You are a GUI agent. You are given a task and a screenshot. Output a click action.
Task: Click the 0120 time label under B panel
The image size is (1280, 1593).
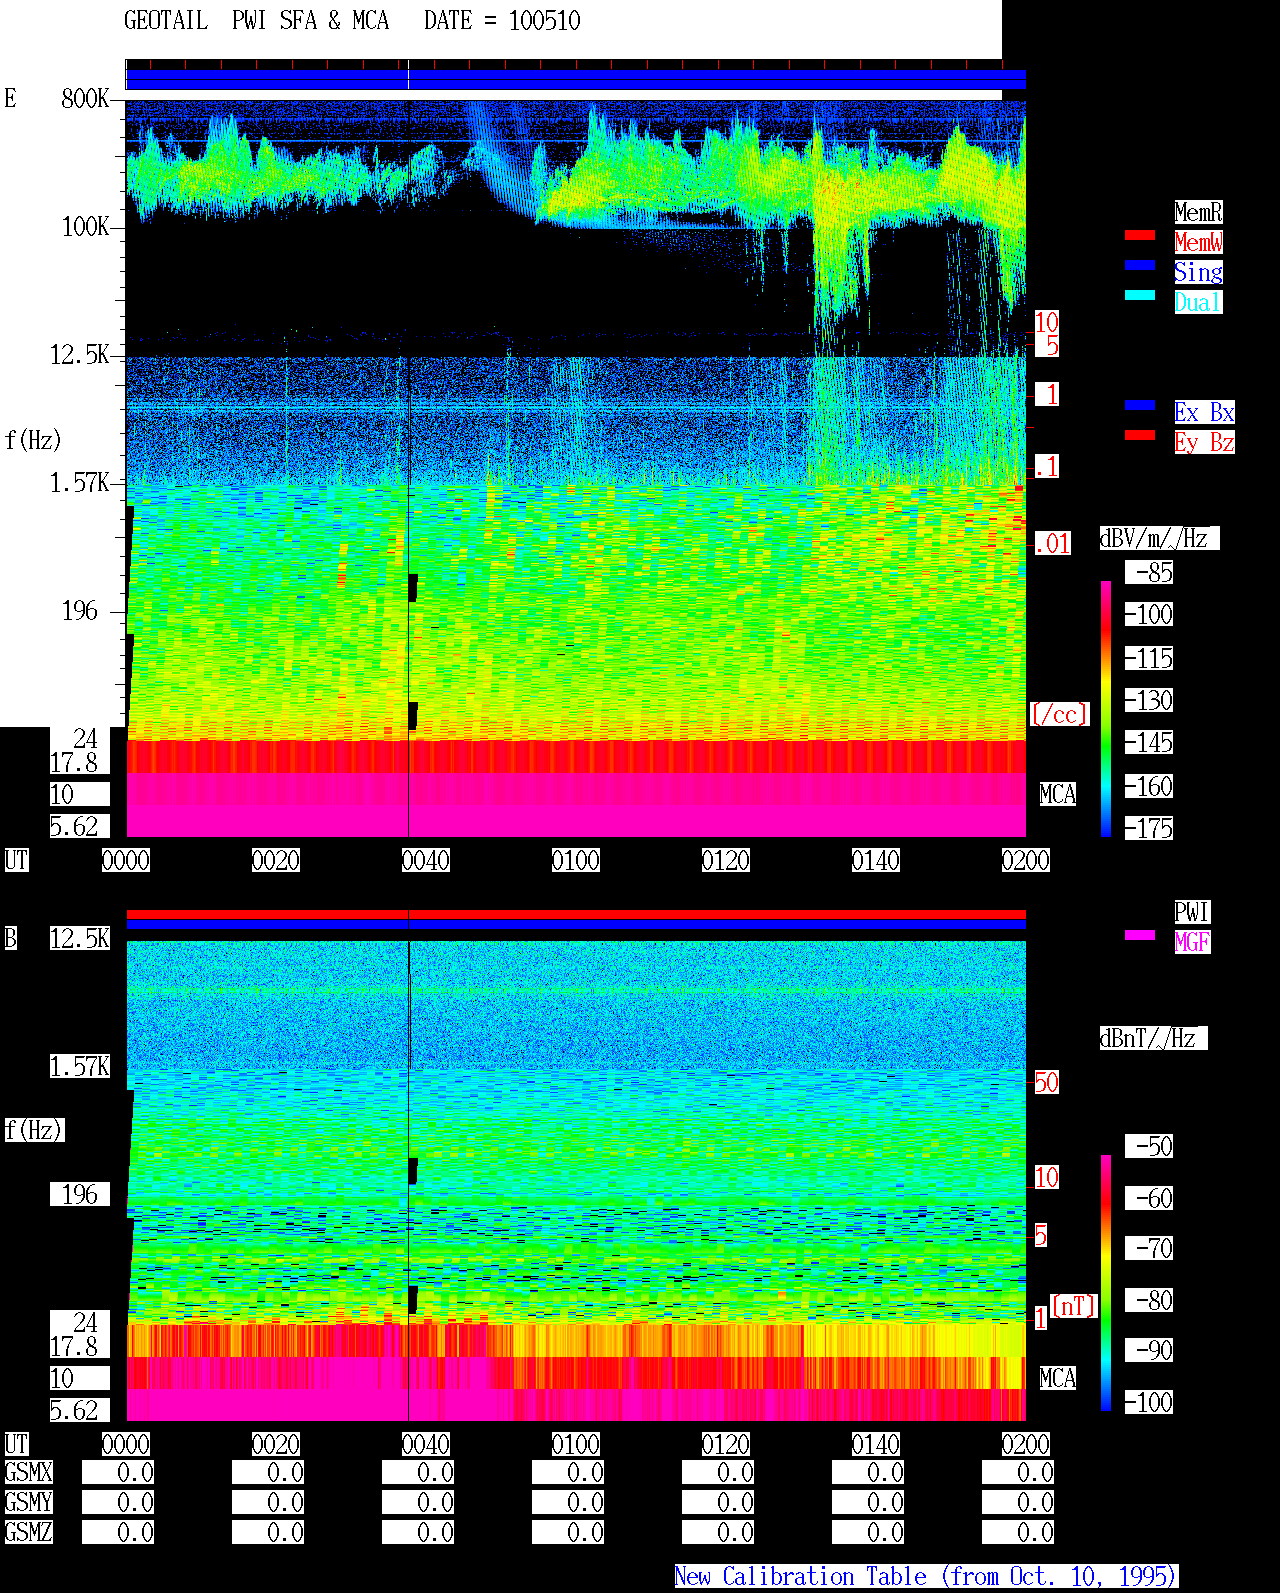pos(726,1444)
